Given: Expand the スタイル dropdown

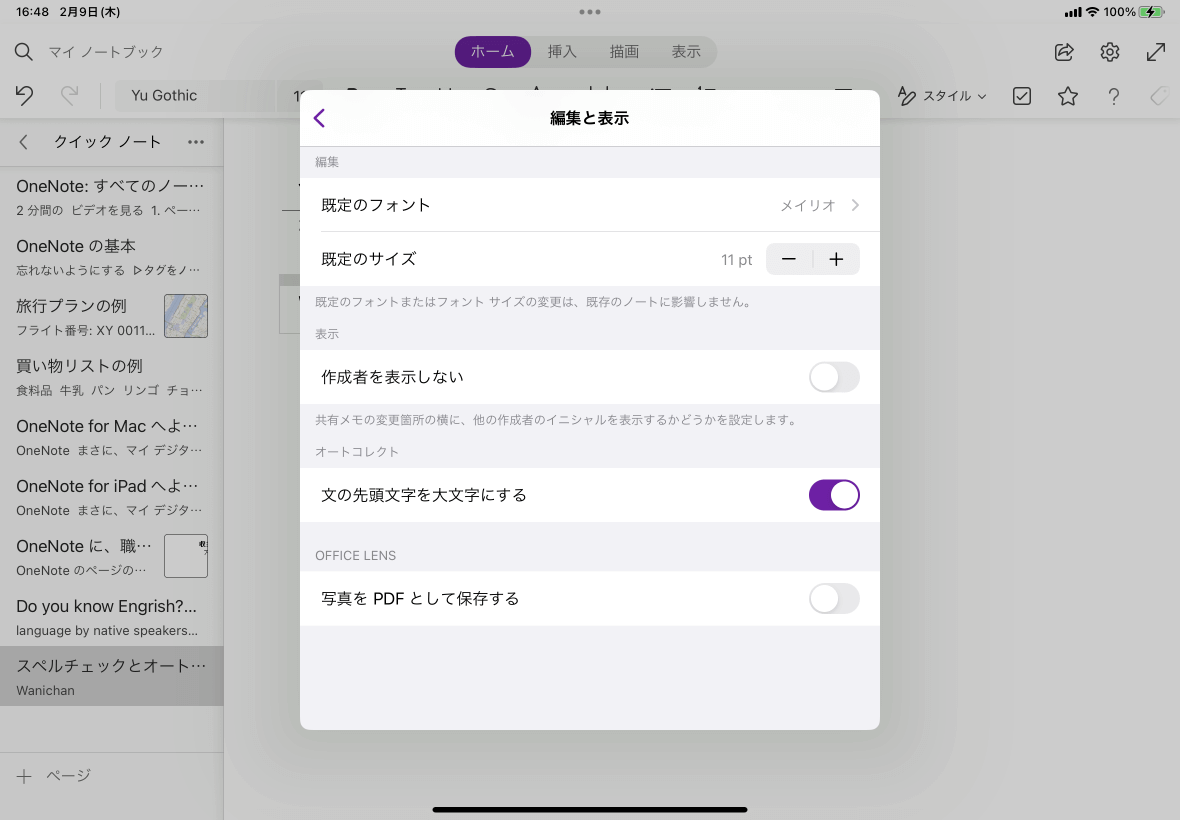Looking at the screenshot, I should coord(942,96).
